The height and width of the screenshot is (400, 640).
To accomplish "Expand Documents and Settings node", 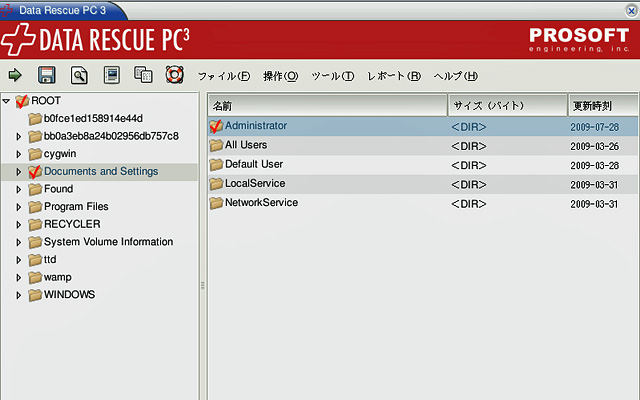I will click(18, 172).
